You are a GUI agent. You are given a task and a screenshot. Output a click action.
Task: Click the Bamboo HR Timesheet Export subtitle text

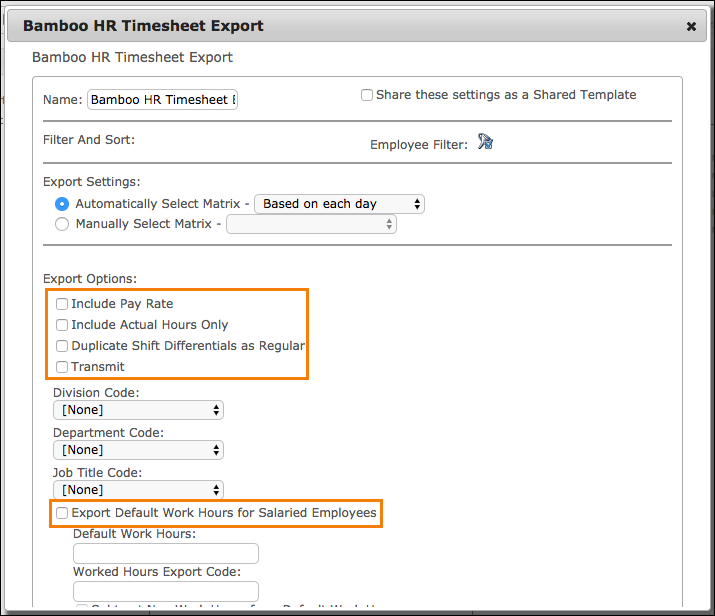tap(132, 57)
